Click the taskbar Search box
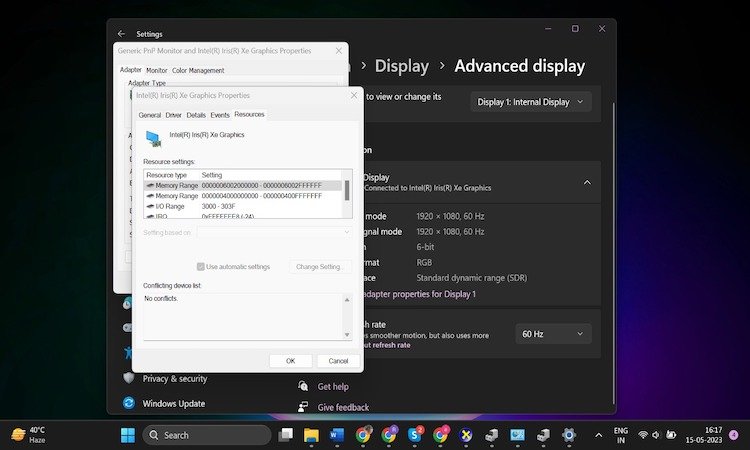This screenshot has height=450, width=750. [207, 435]
